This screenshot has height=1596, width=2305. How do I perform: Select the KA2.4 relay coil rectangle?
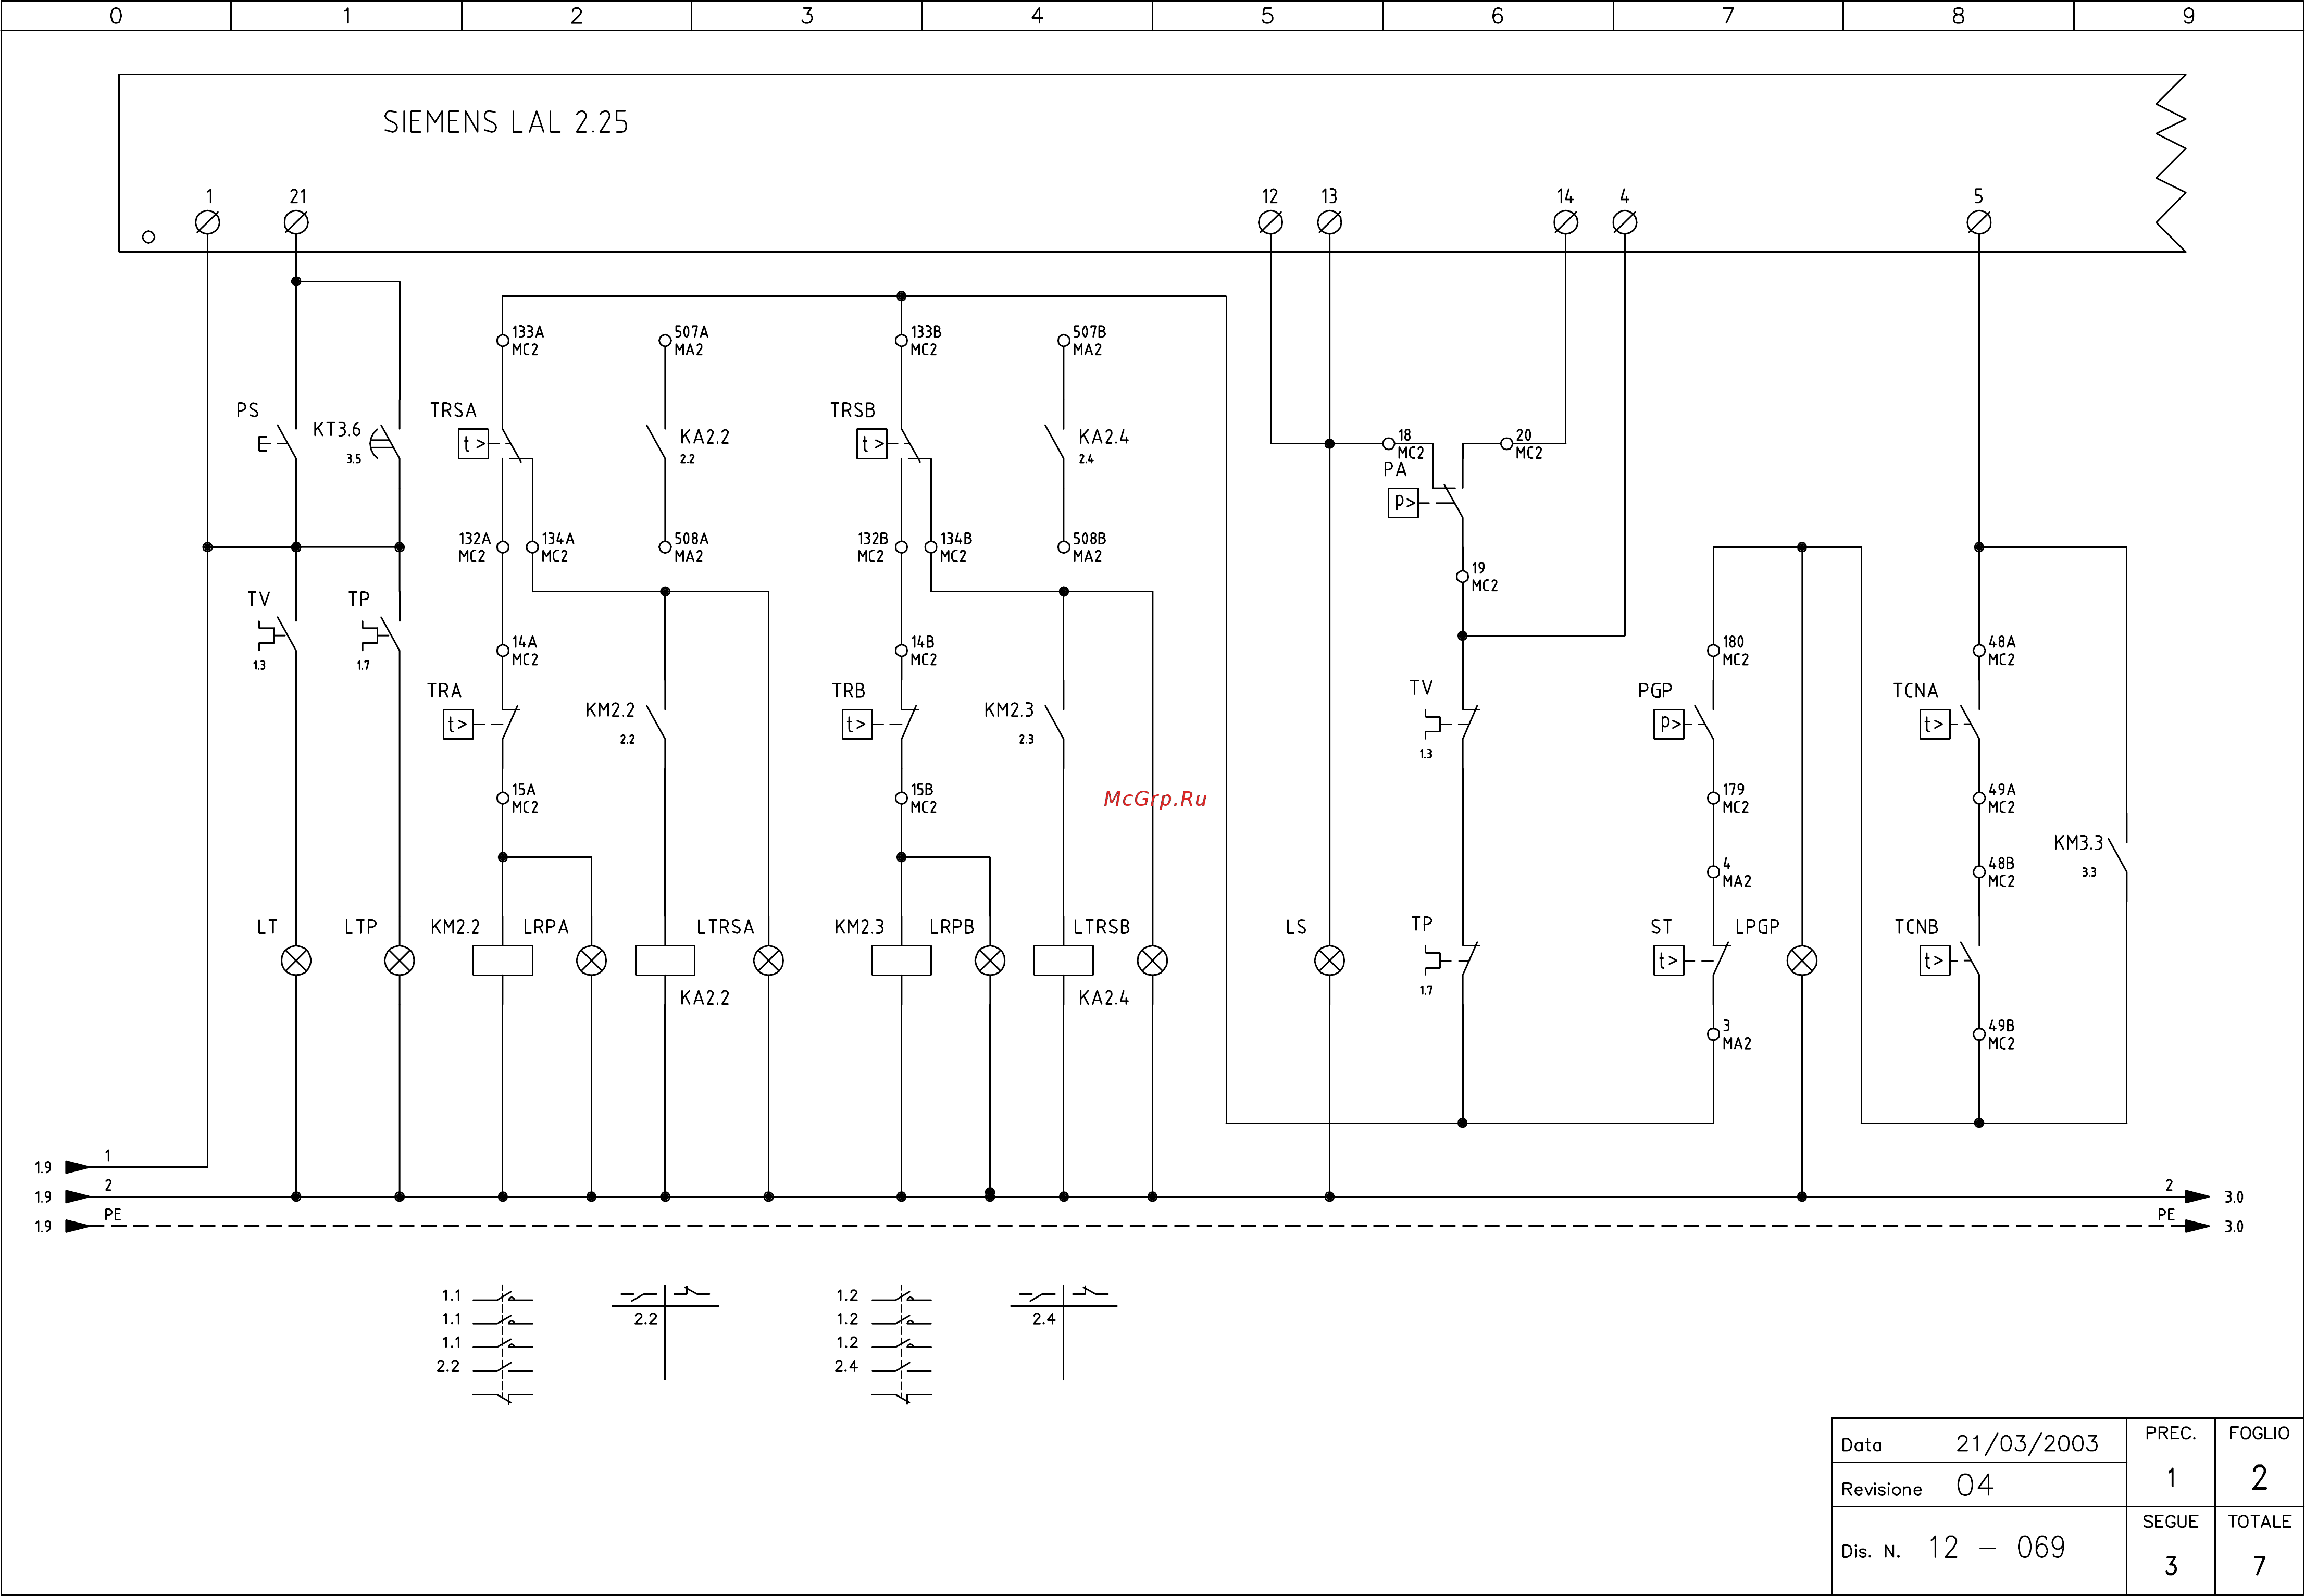(x=1063, y=961)
